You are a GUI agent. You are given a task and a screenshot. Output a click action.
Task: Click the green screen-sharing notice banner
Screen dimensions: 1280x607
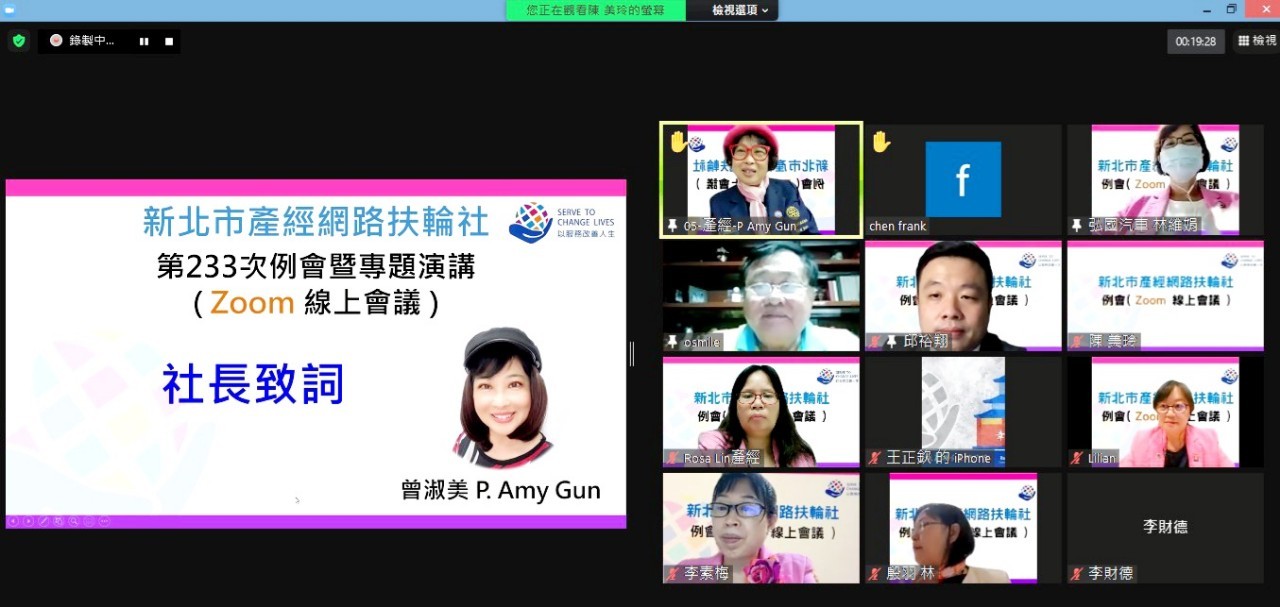coord(595,10)
